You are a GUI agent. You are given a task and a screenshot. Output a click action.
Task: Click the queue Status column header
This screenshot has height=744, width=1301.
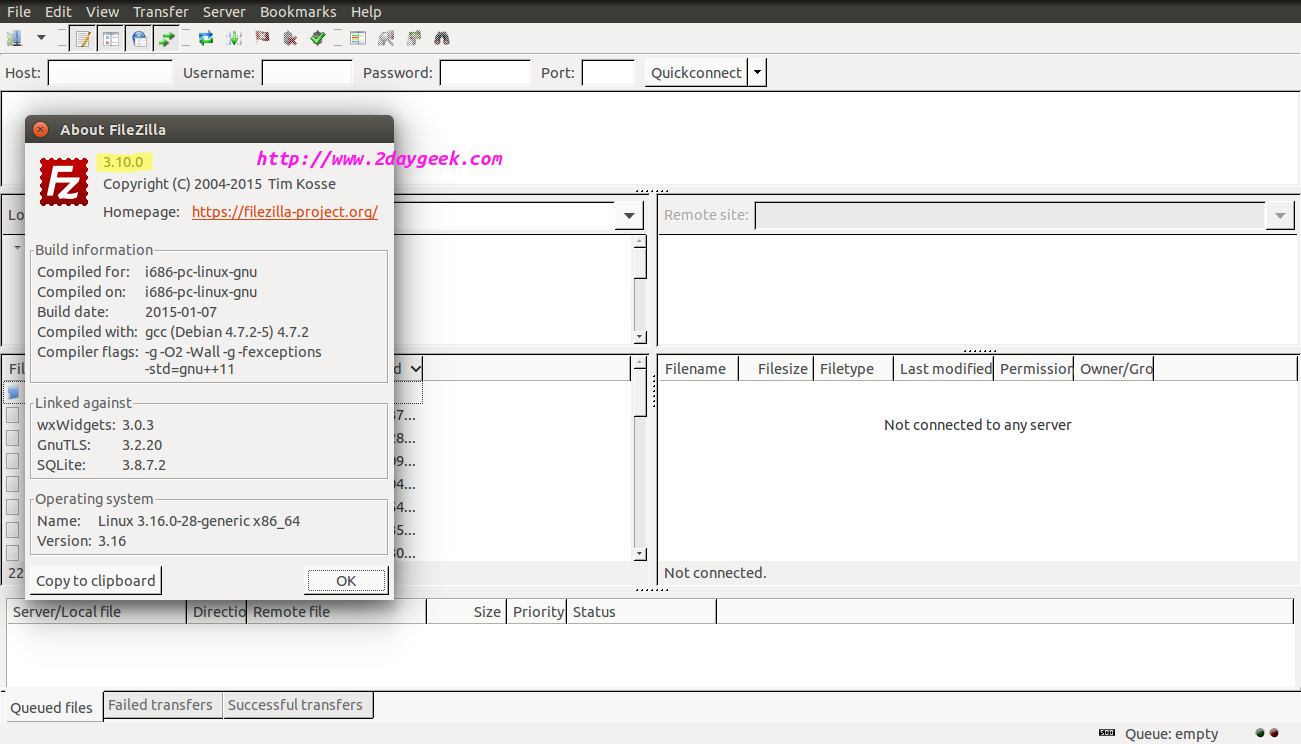point(641,612)
